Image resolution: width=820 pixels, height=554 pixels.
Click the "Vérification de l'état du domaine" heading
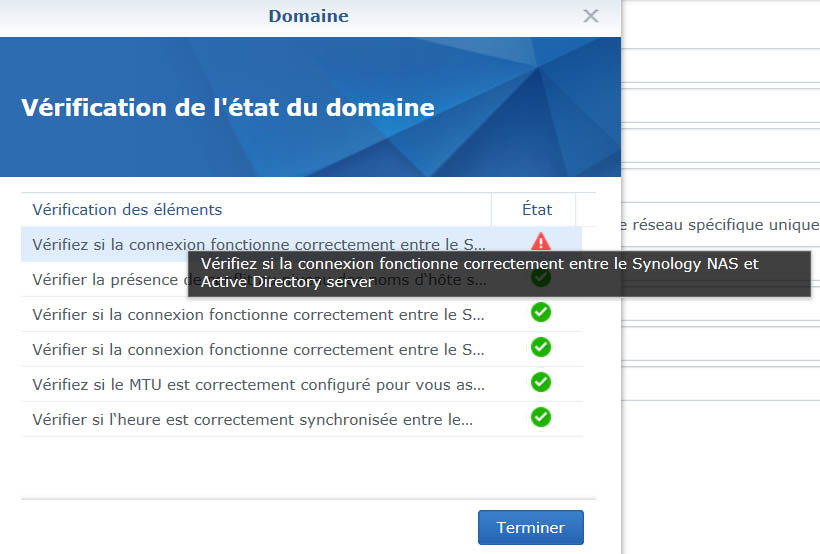pos(227,108)
